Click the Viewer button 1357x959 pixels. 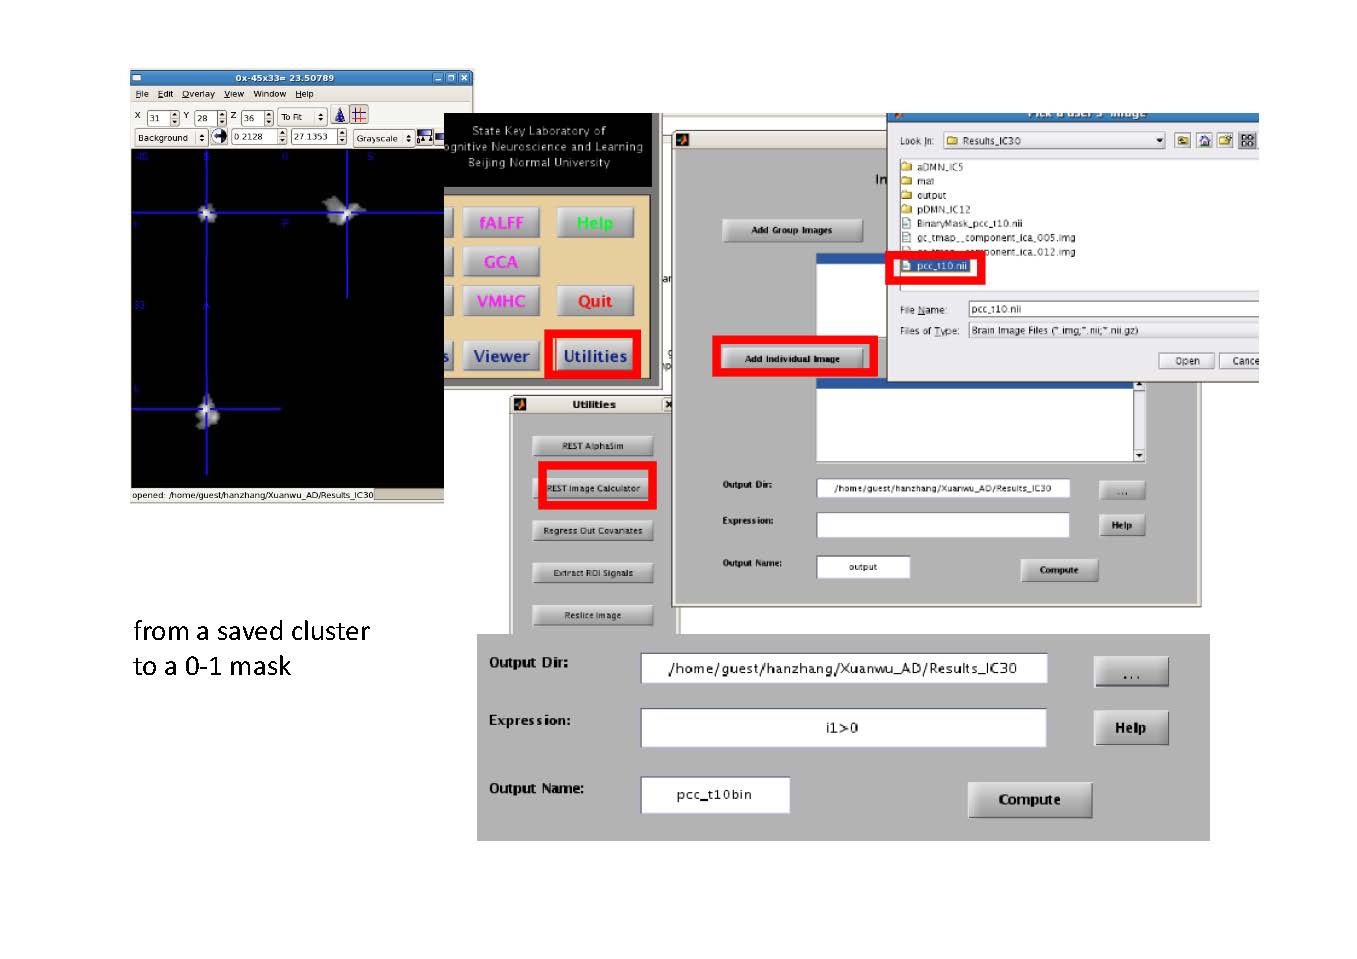click(501, 356)
